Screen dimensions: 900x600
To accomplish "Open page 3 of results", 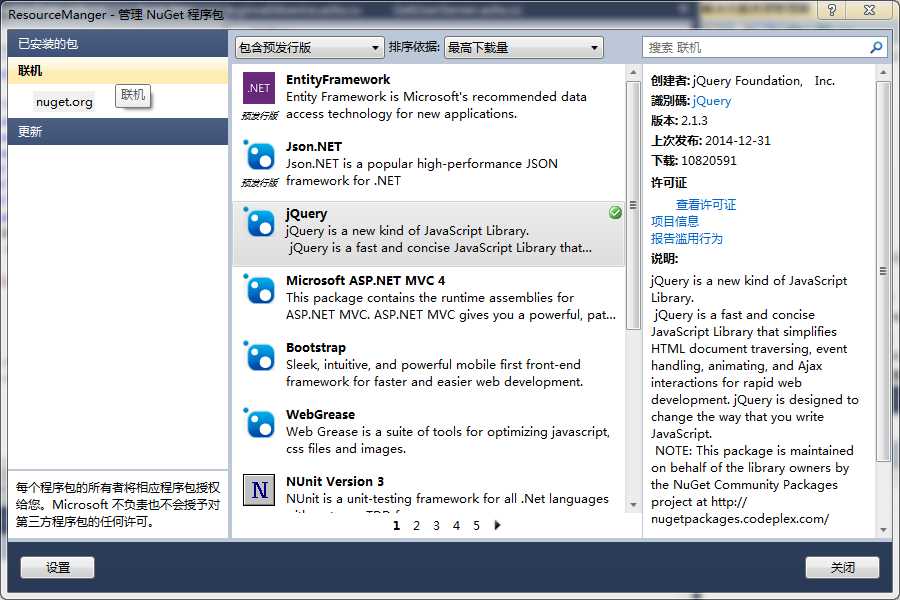I will click(x=436, y=525).
